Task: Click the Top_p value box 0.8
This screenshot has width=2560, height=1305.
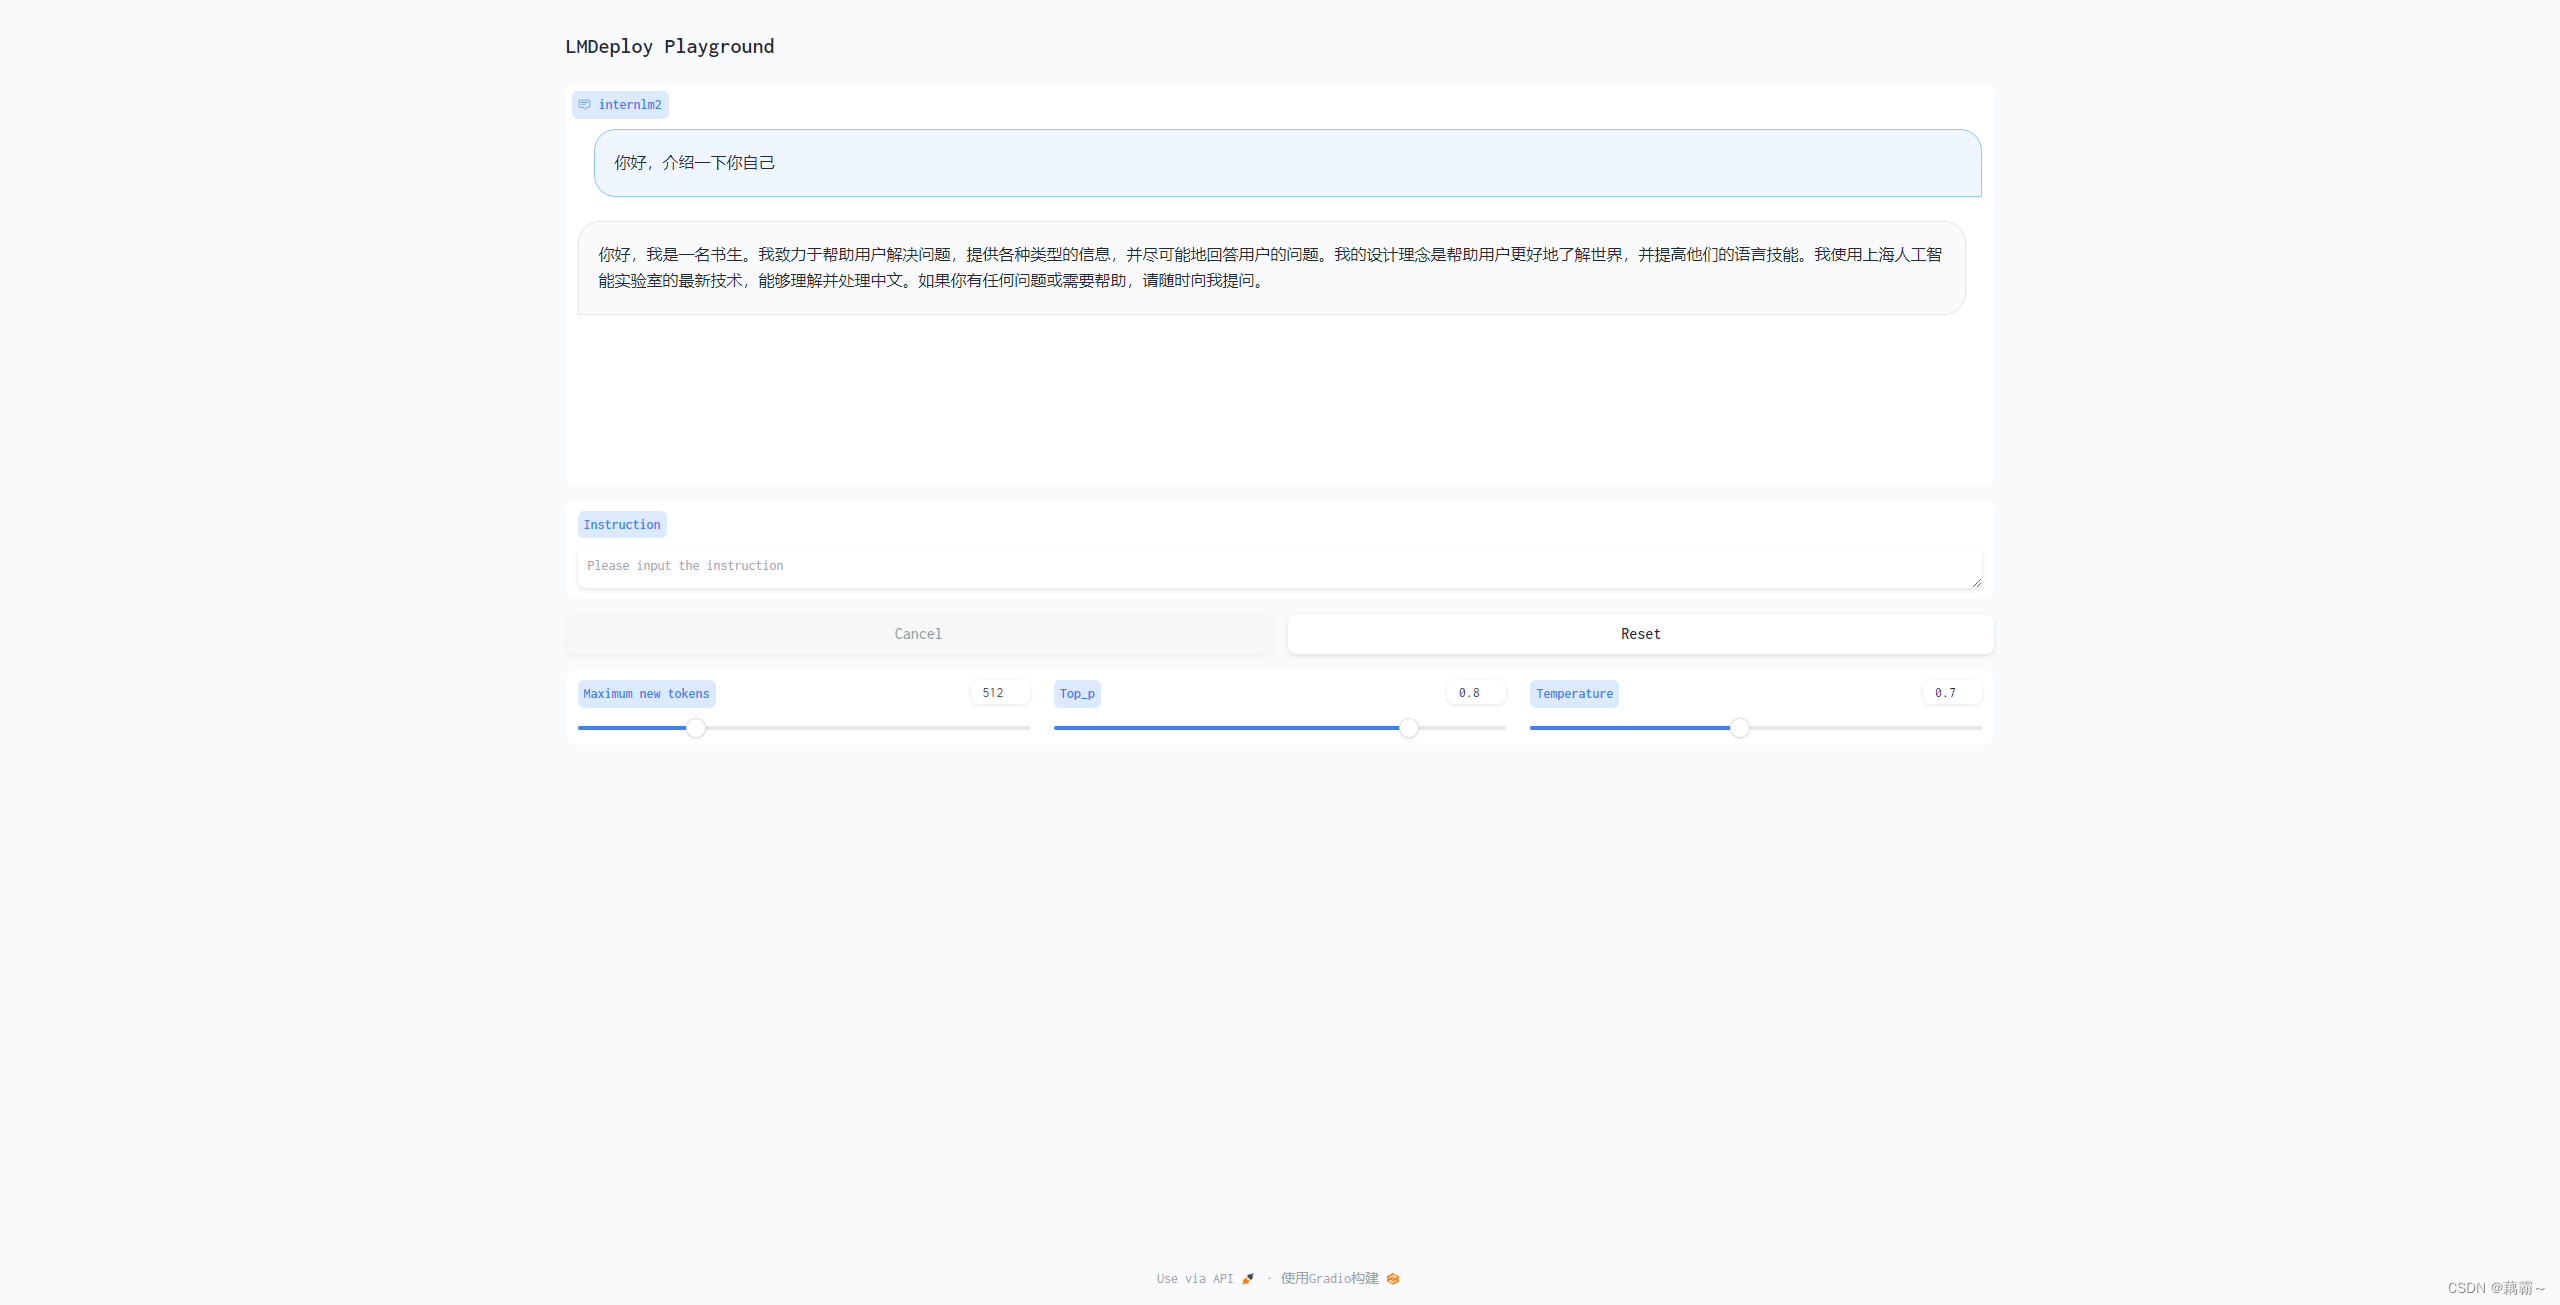Action: (1476, 693)
